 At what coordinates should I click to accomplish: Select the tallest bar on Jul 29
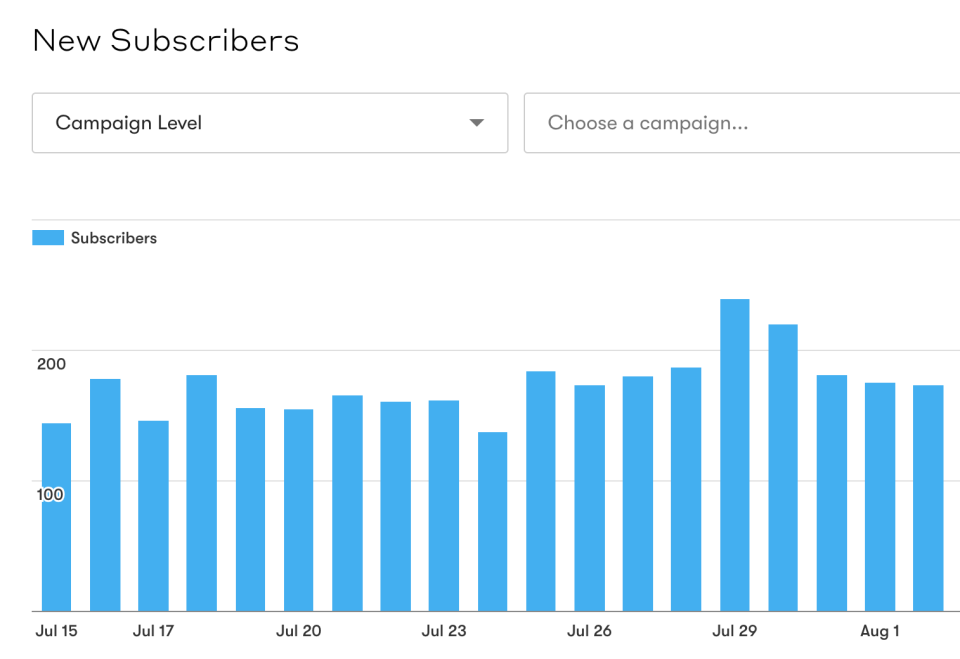(734, 450)
